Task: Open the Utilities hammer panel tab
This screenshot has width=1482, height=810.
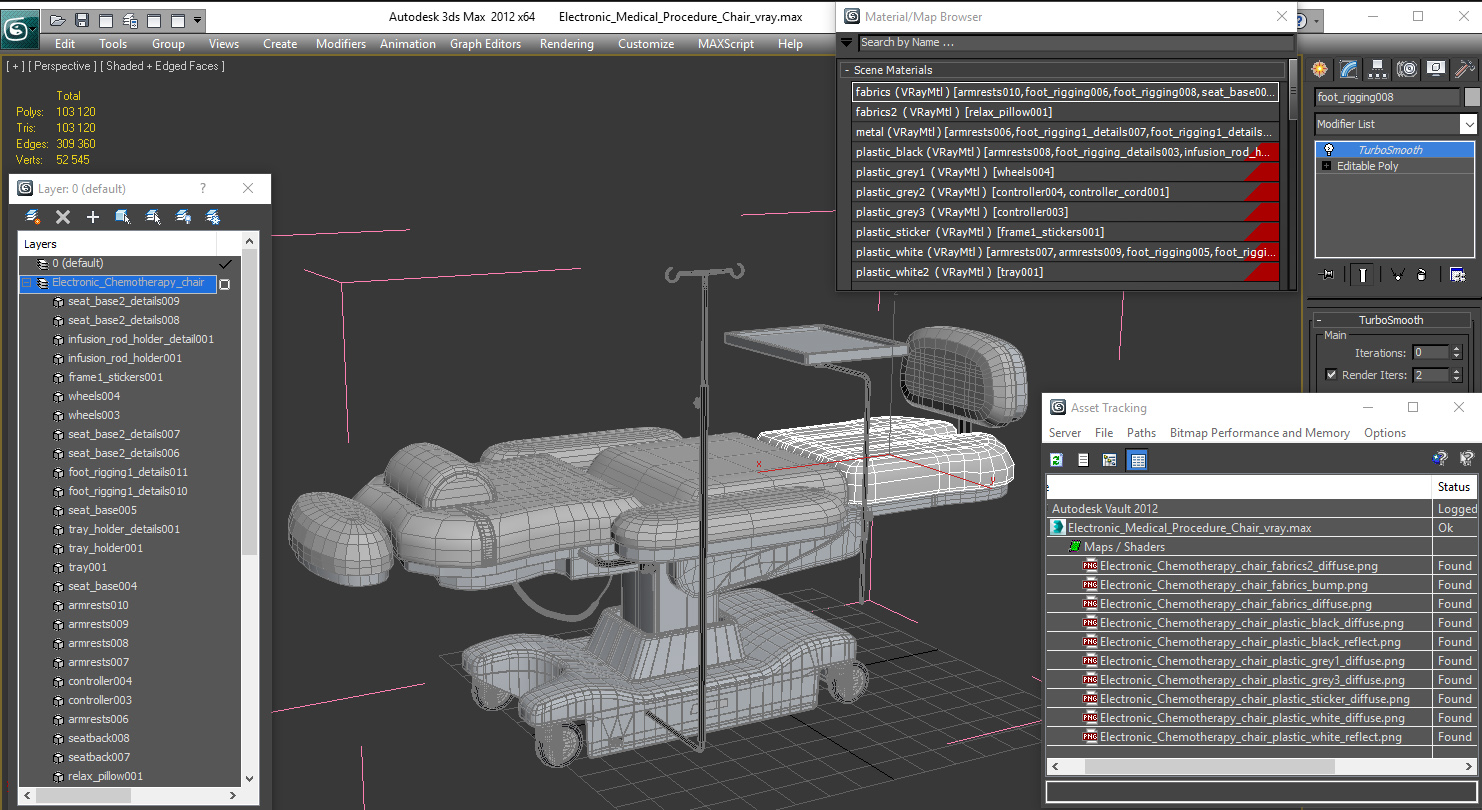Action: 1465,69
